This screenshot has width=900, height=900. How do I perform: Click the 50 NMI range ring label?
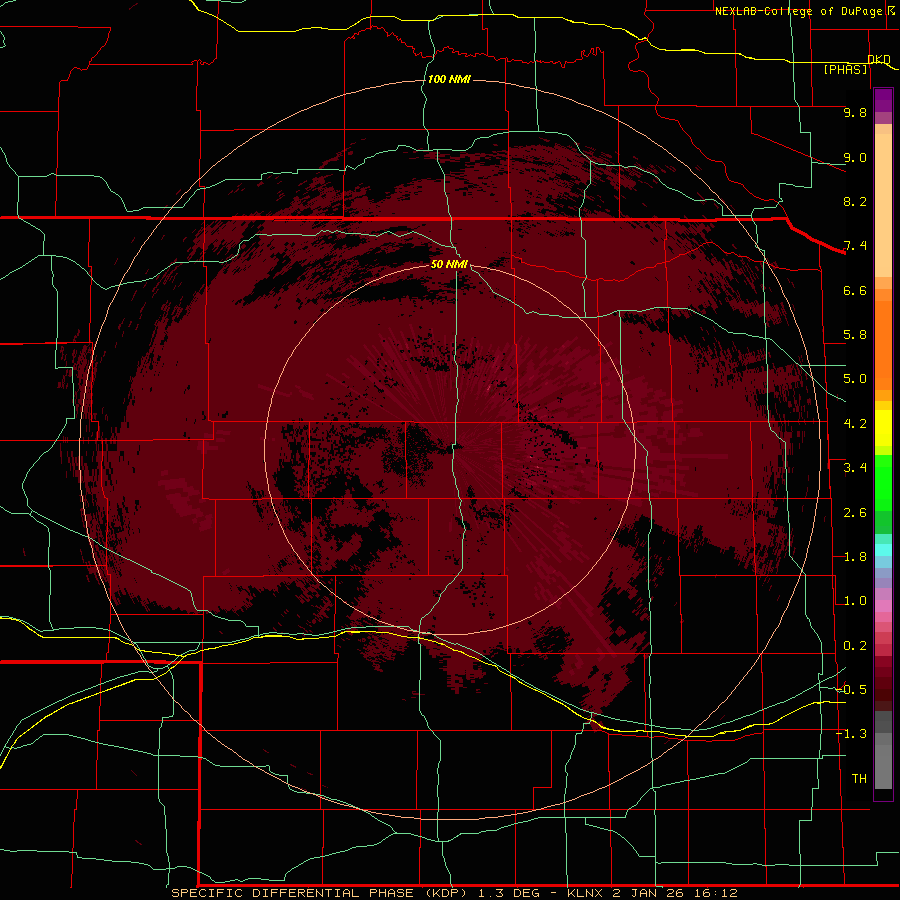click(x=449, y=264)
